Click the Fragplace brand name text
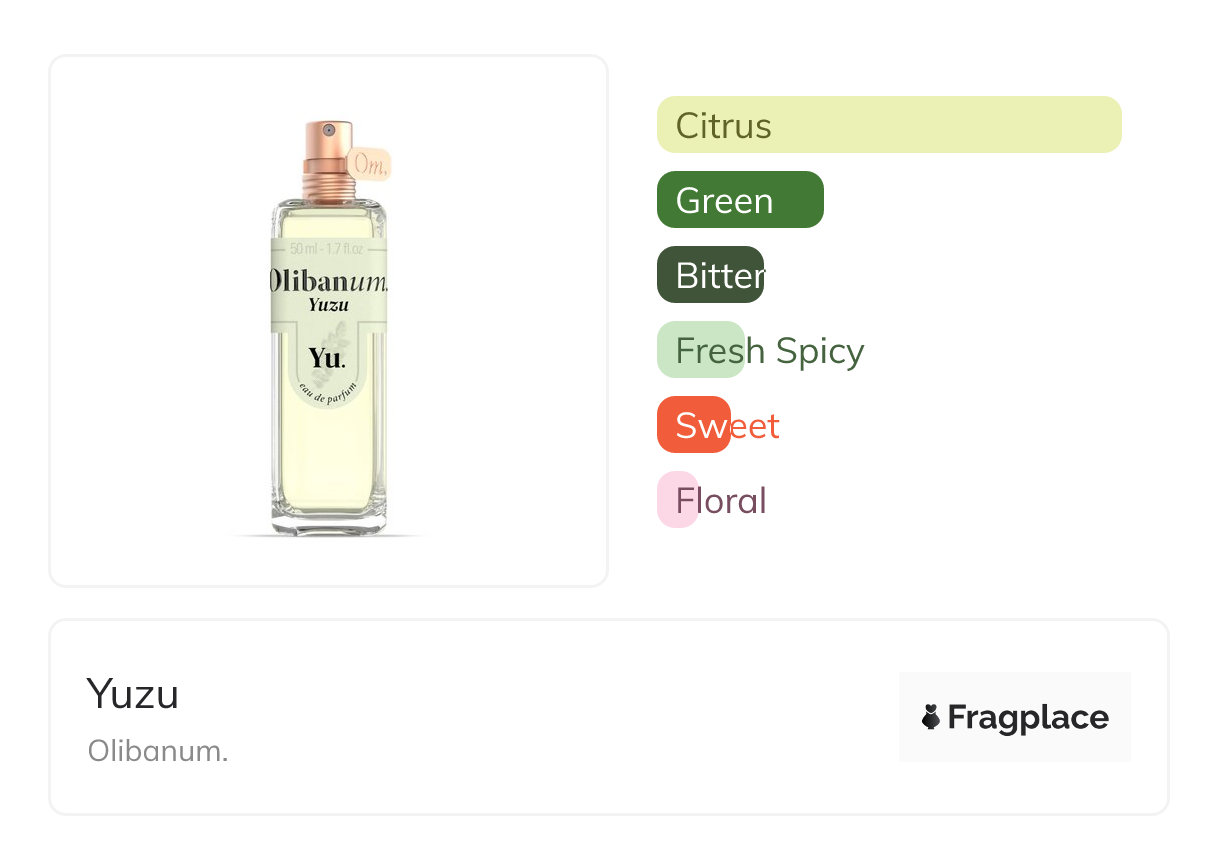 (1028, 717)
